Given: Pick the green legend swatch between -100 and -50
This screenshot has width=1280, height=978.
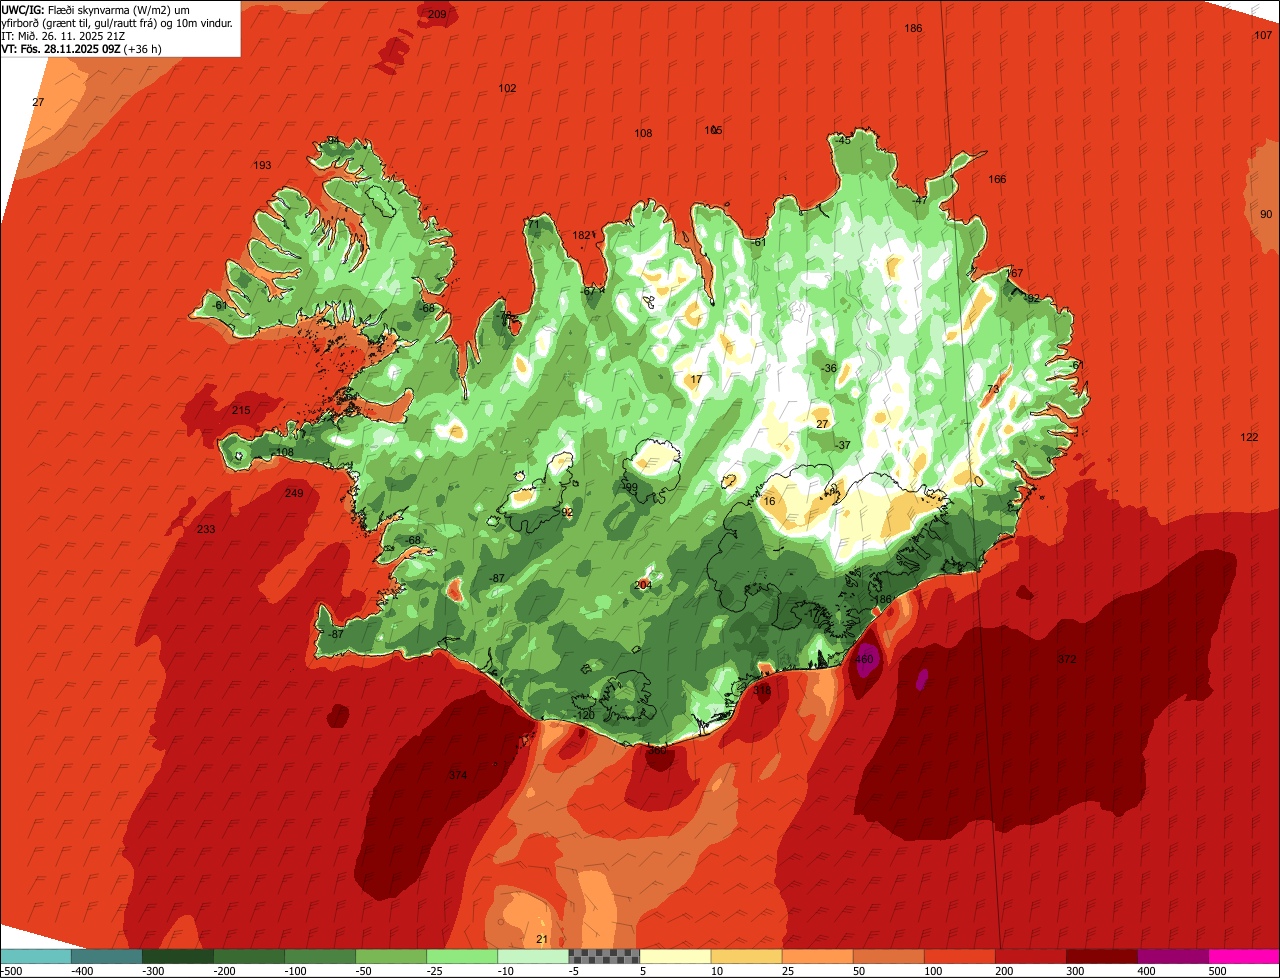Looking at the screenshot, I should 320,955.
